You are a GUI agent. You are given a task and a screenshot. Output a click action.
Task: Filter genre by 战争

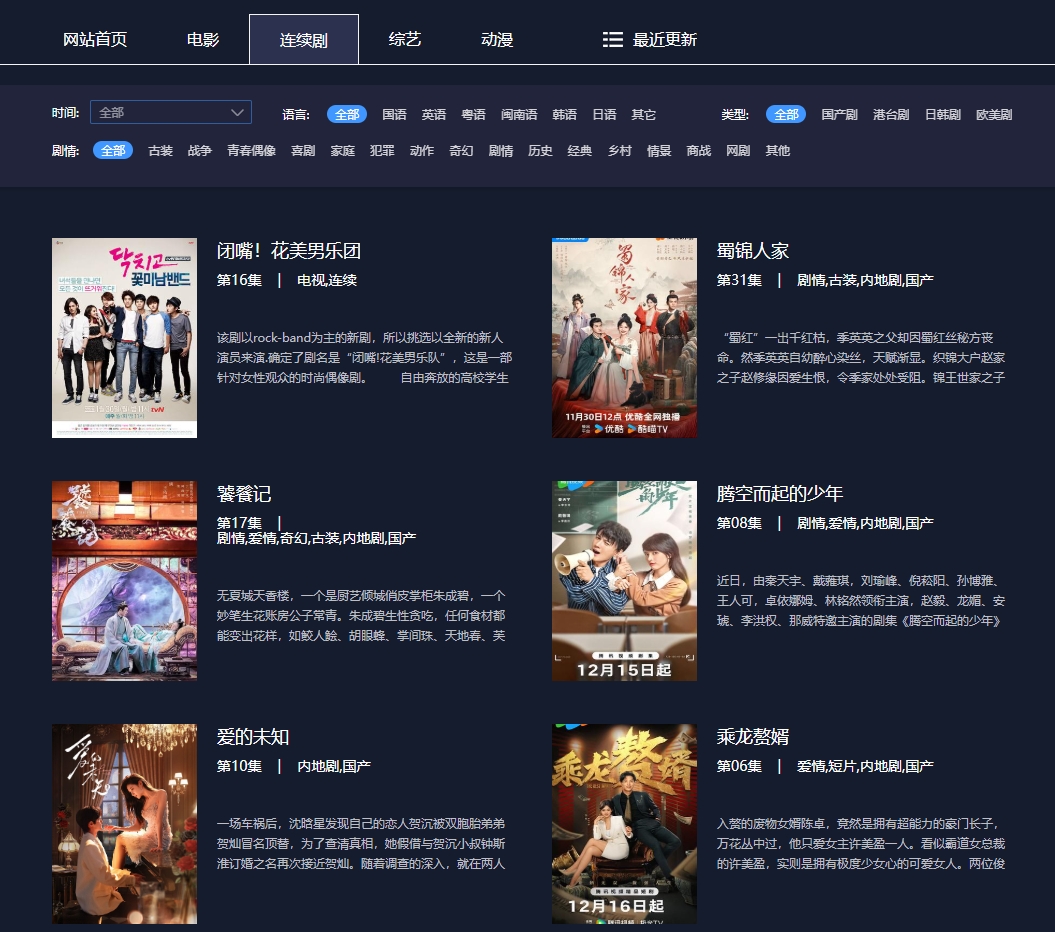[x=200, y=151]
